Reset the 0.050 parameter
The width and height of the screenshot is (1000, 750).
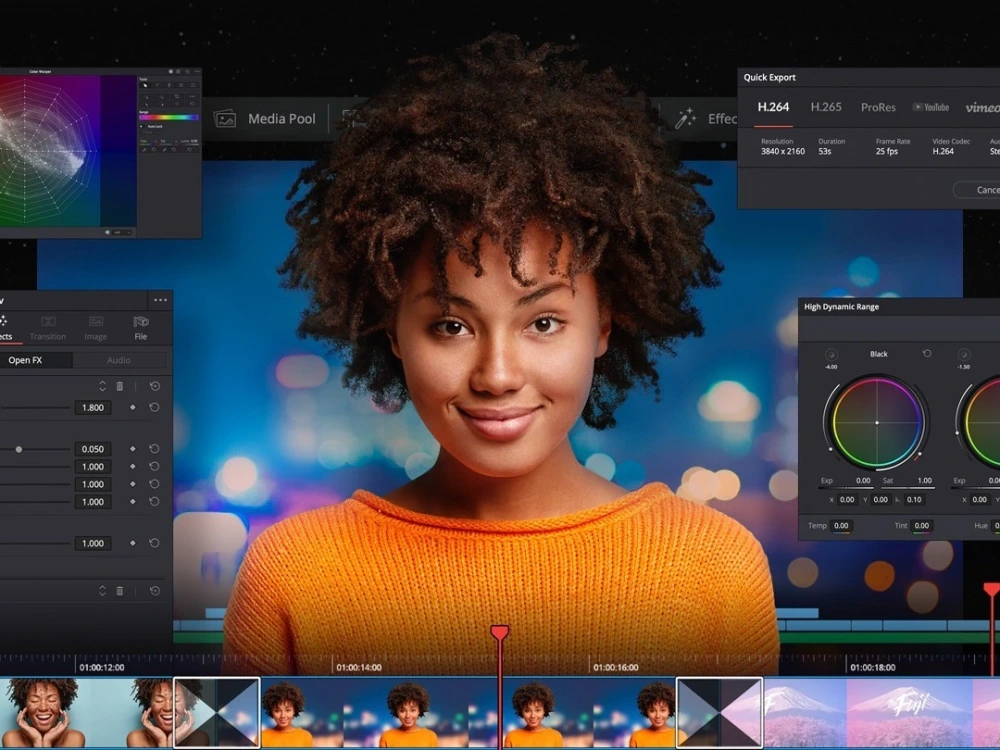point(154,449)
